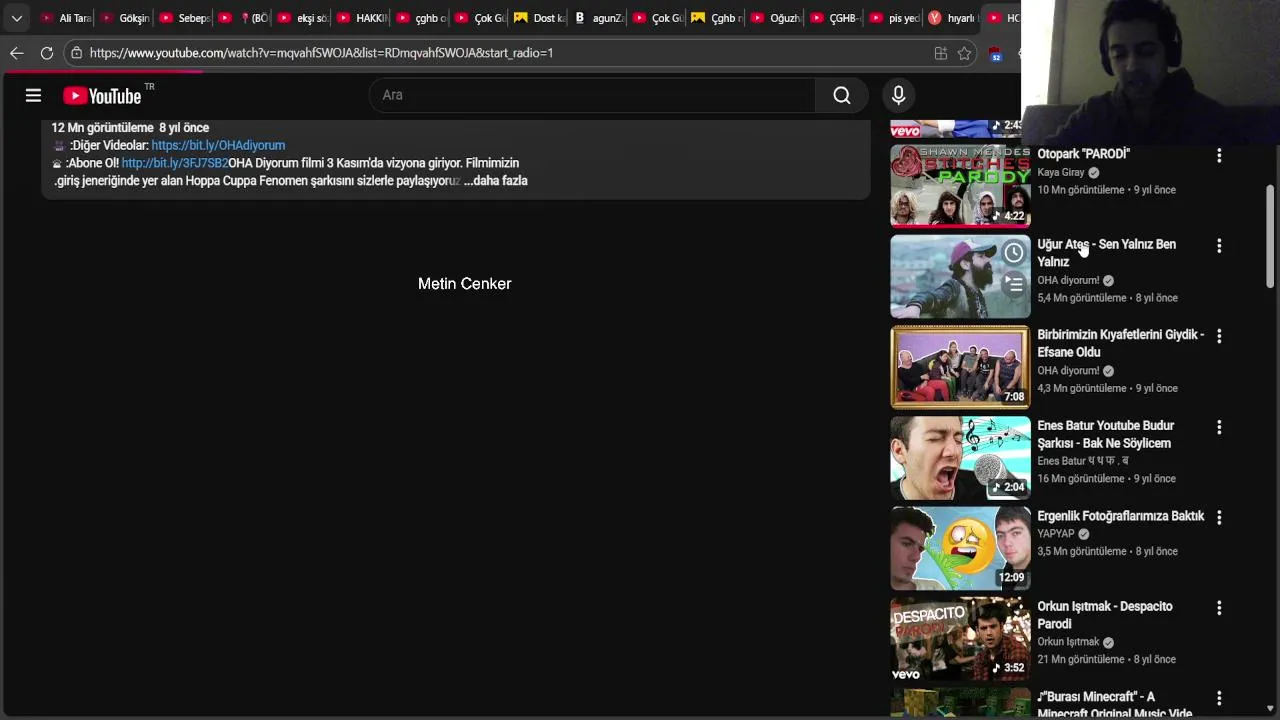The image size is (1280, 720).
Task: Click the red extension icon with 52 badge
Action: [995, 54]
